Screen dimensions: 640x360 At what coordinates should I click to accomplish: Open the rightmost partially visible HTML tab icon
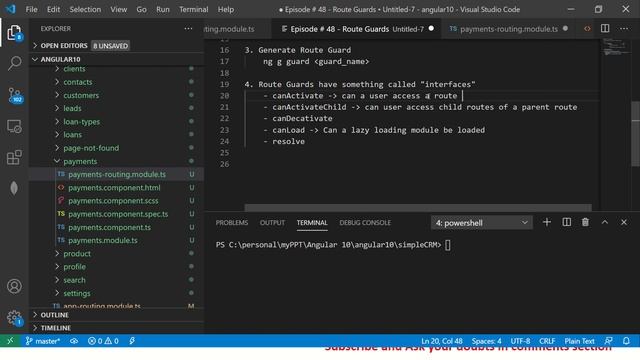[587, 29]
